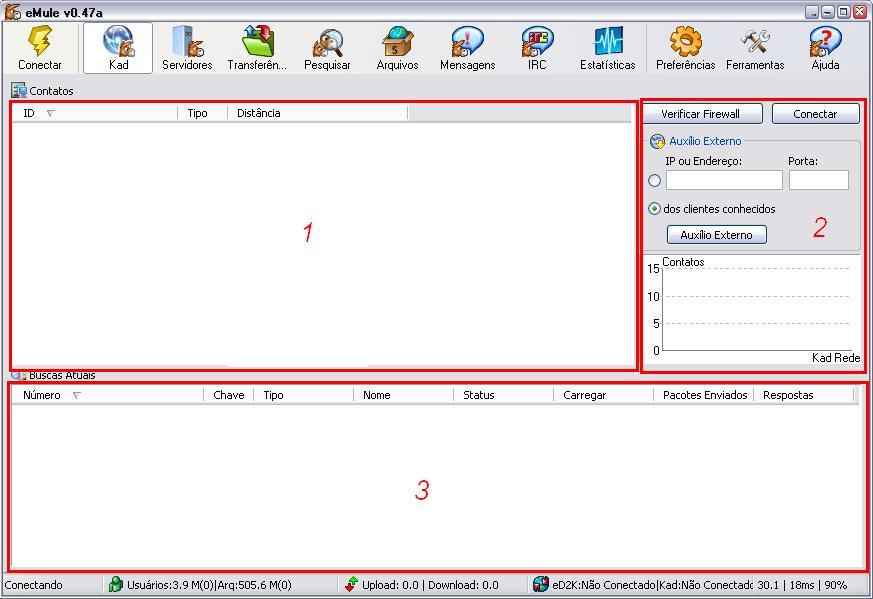Click the Auxílio Externo button
Image resolution: width=873 pixels, height=599 pixels.
pyautogui.click(x=717, y=235)
